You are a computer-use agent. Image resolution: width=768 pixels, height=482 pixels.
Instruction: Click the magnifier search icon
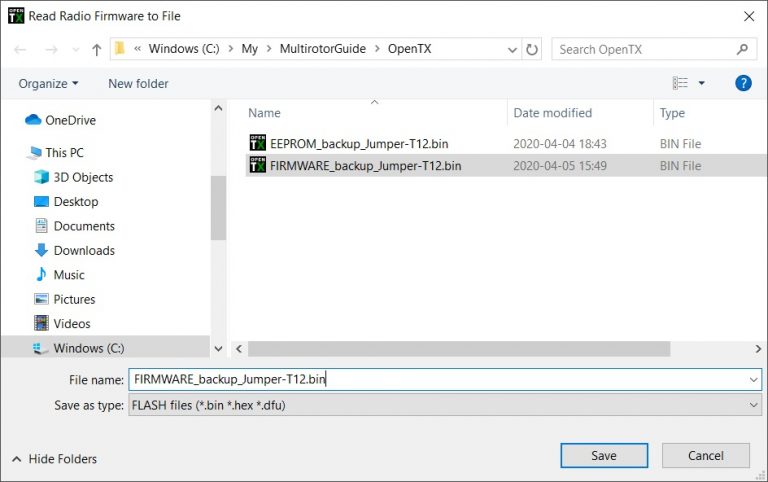742,49
